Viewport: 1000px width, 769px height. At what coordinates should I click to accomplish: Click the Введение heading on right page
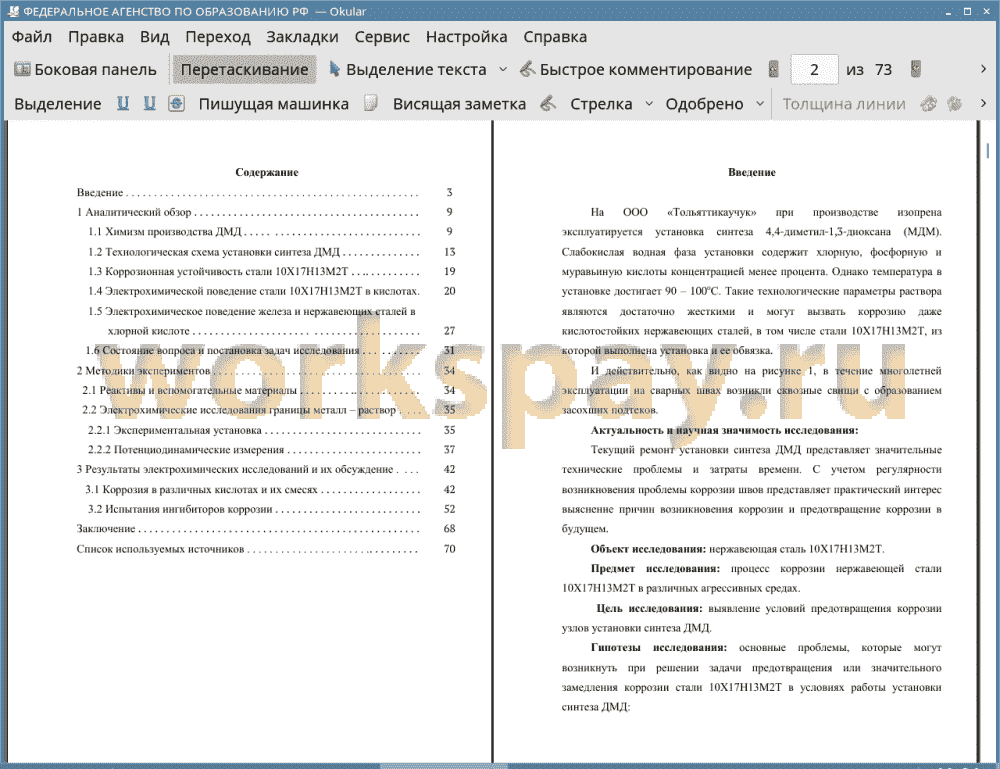click(x=752, y=172)
